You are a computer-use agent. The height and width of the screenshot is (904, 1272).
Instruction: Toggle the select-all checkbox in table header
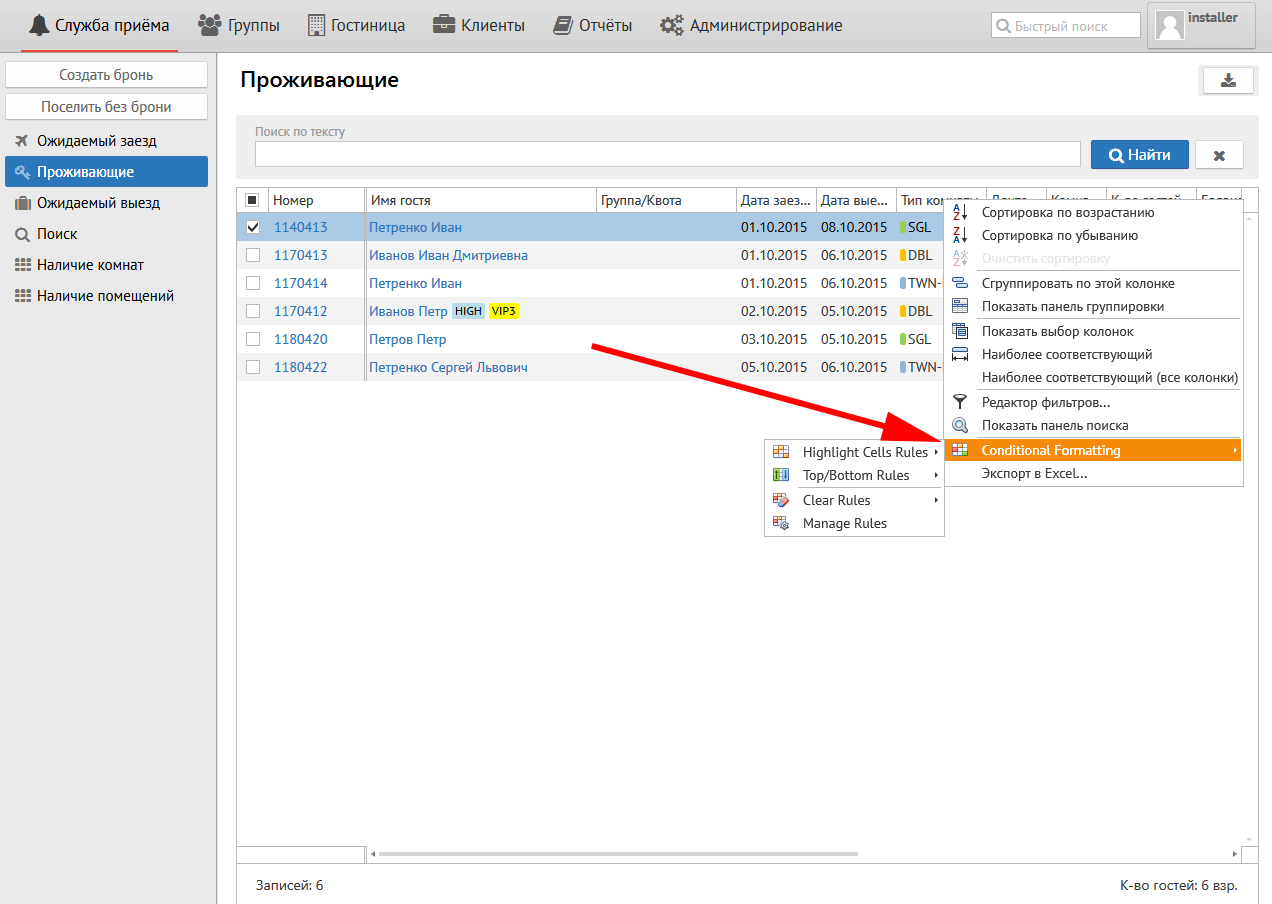coord(253,200)
